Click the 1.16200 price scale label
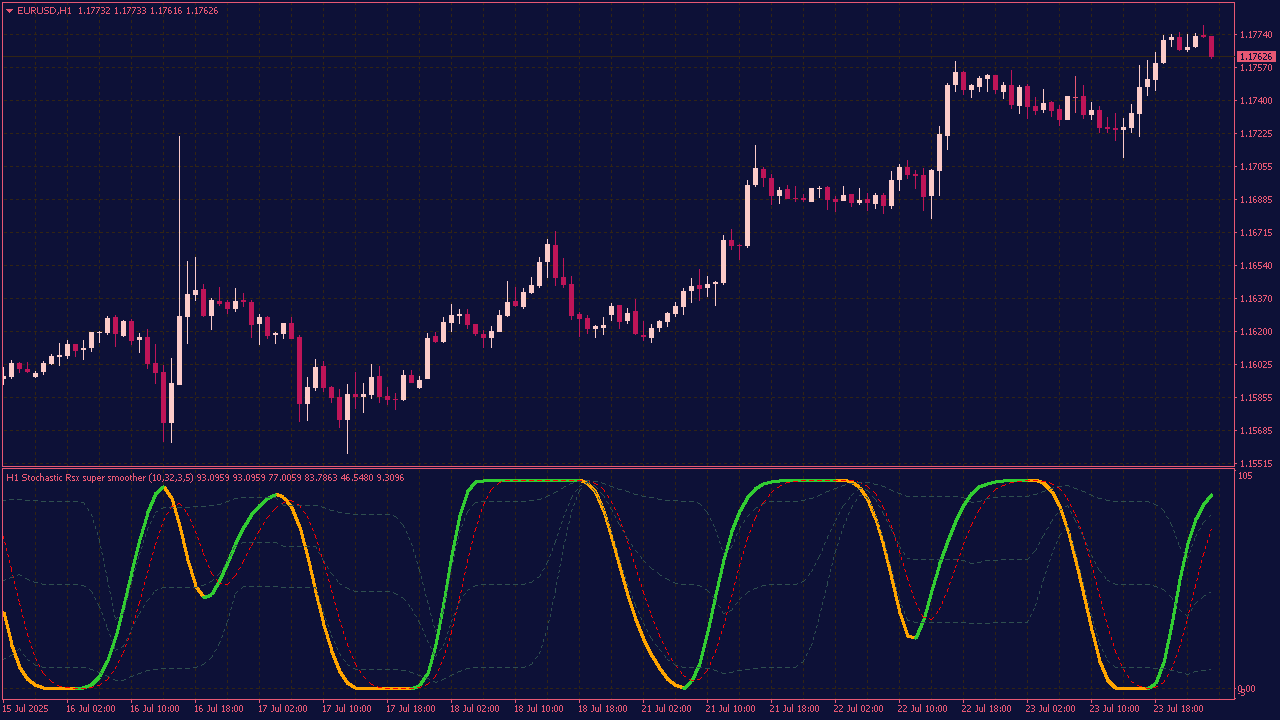 [1255, 332]
